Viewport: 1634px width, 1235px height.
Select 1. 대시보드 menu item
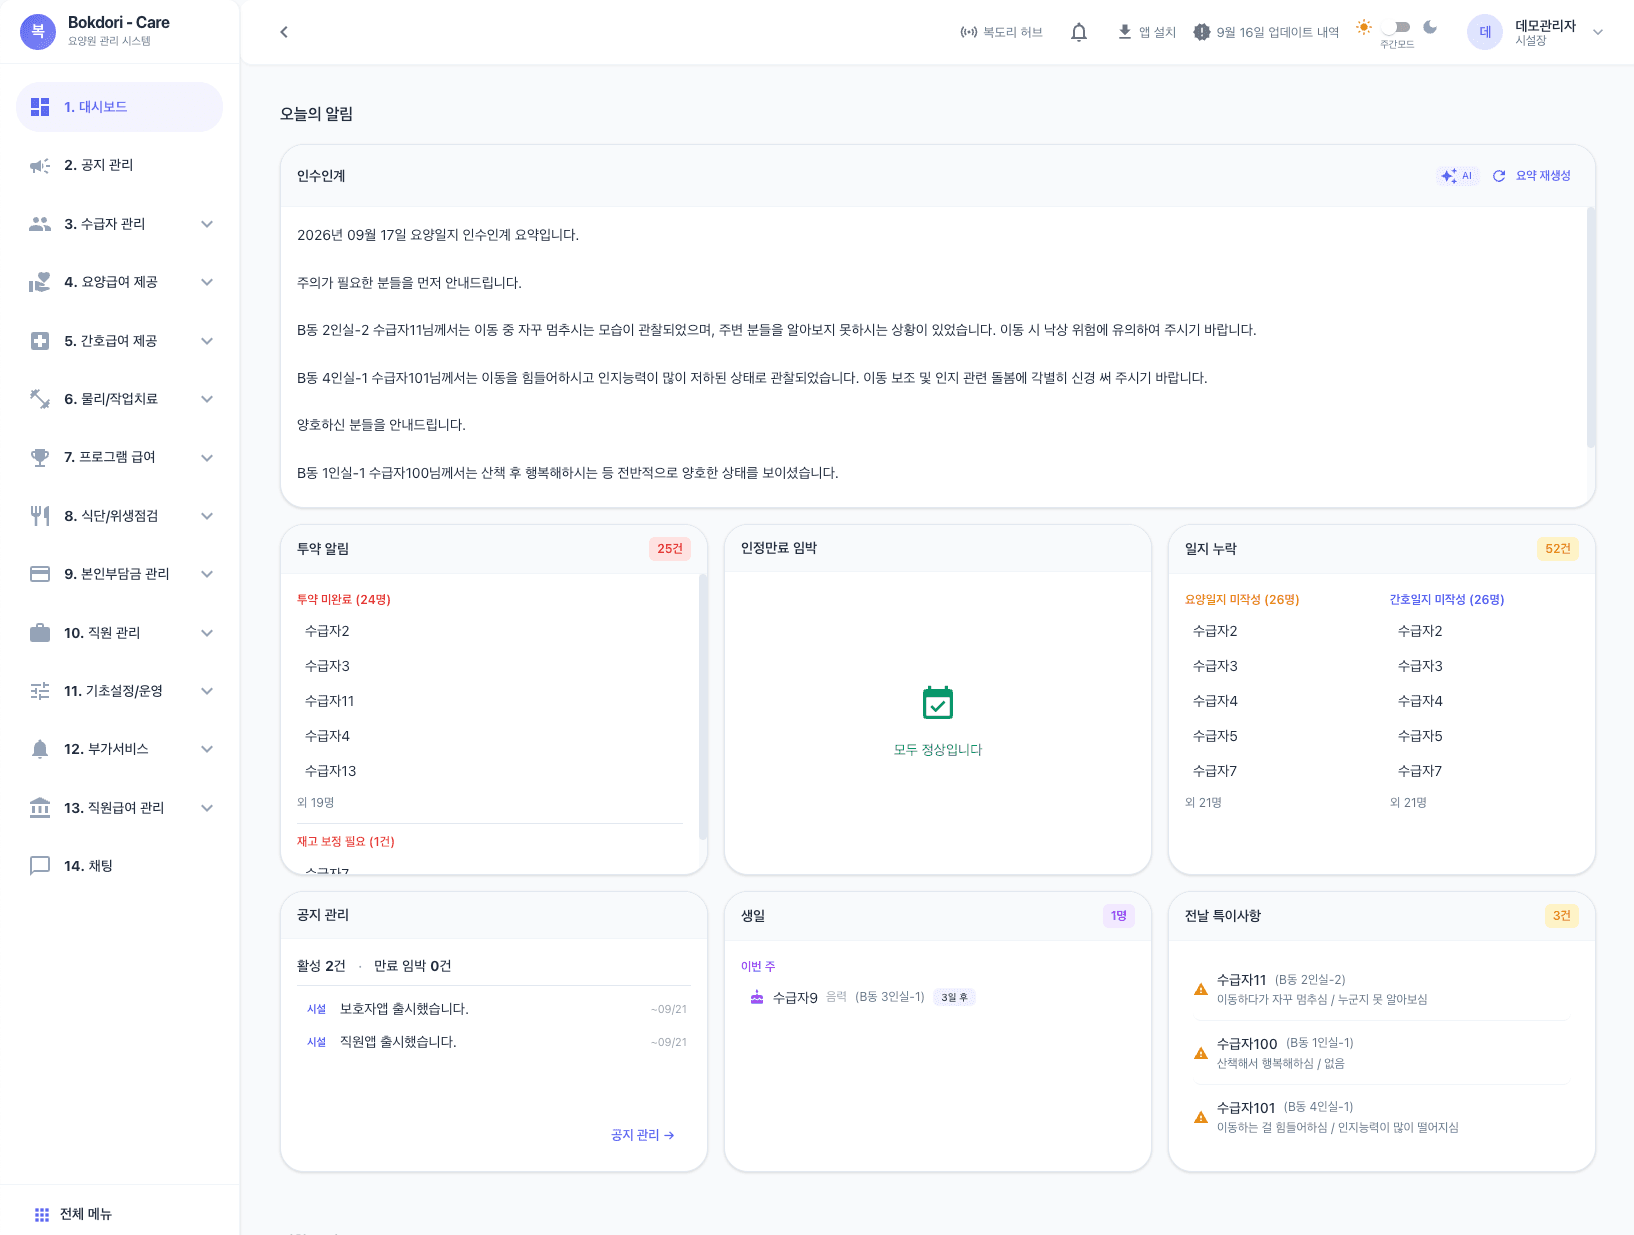(x=120, y=107)
